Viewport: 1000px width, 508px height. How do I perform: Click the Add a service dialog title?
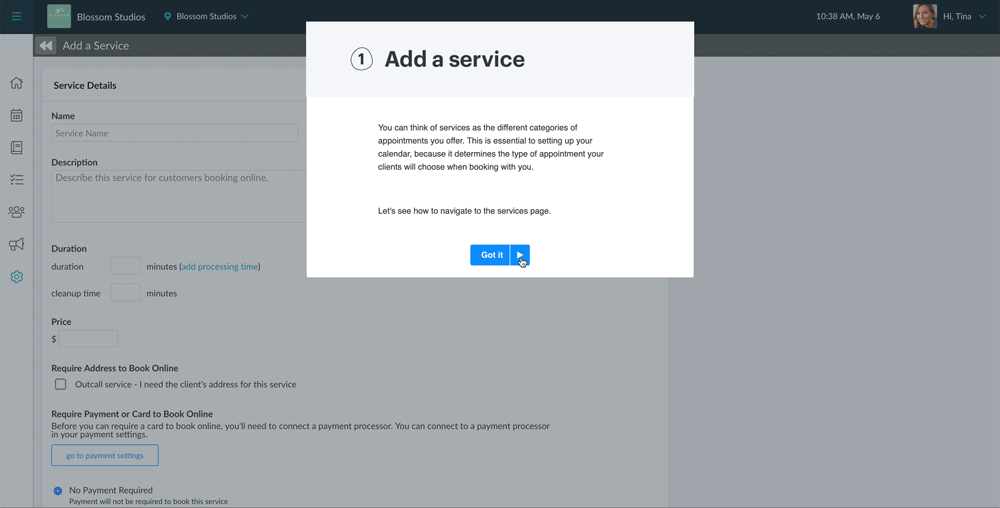coord(454,59)
